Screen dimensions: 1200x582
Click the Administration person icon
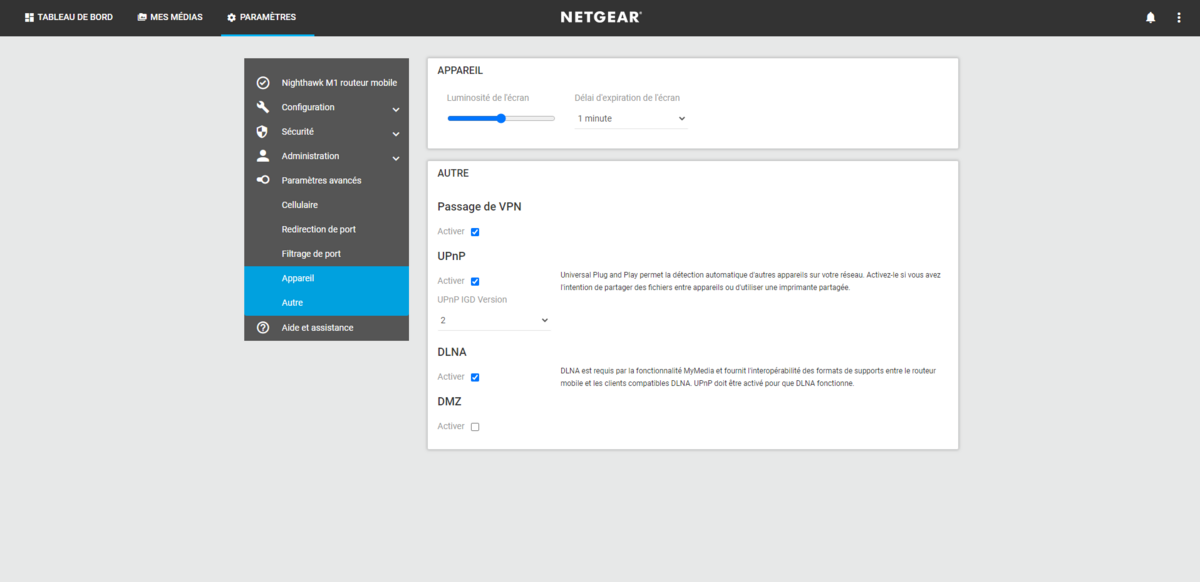(263, 156)
